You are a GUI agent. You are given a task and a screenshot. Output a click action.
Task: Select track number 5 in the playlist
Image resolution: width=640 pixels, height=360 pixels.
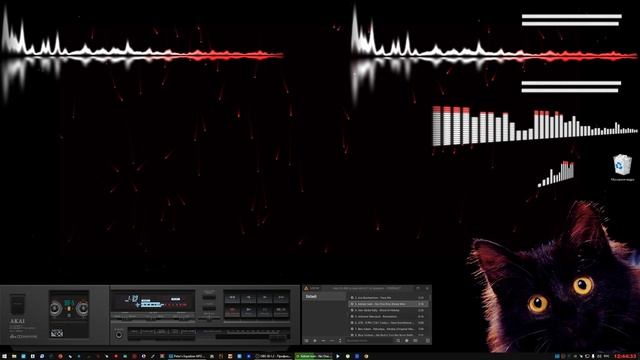(388, 316)
